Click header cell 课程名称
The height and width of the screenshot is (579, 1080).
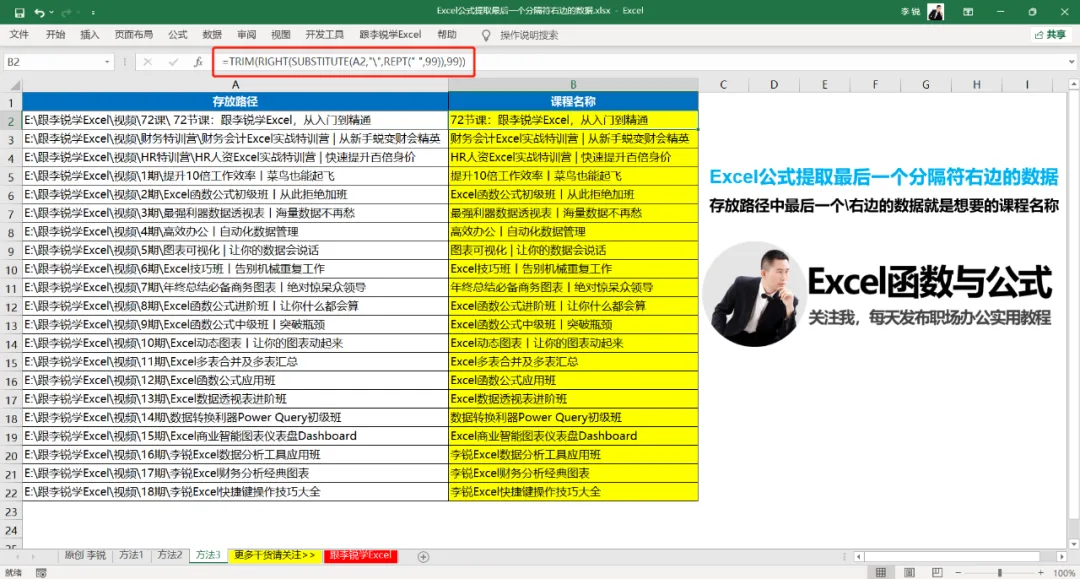[x=573, y=101]
